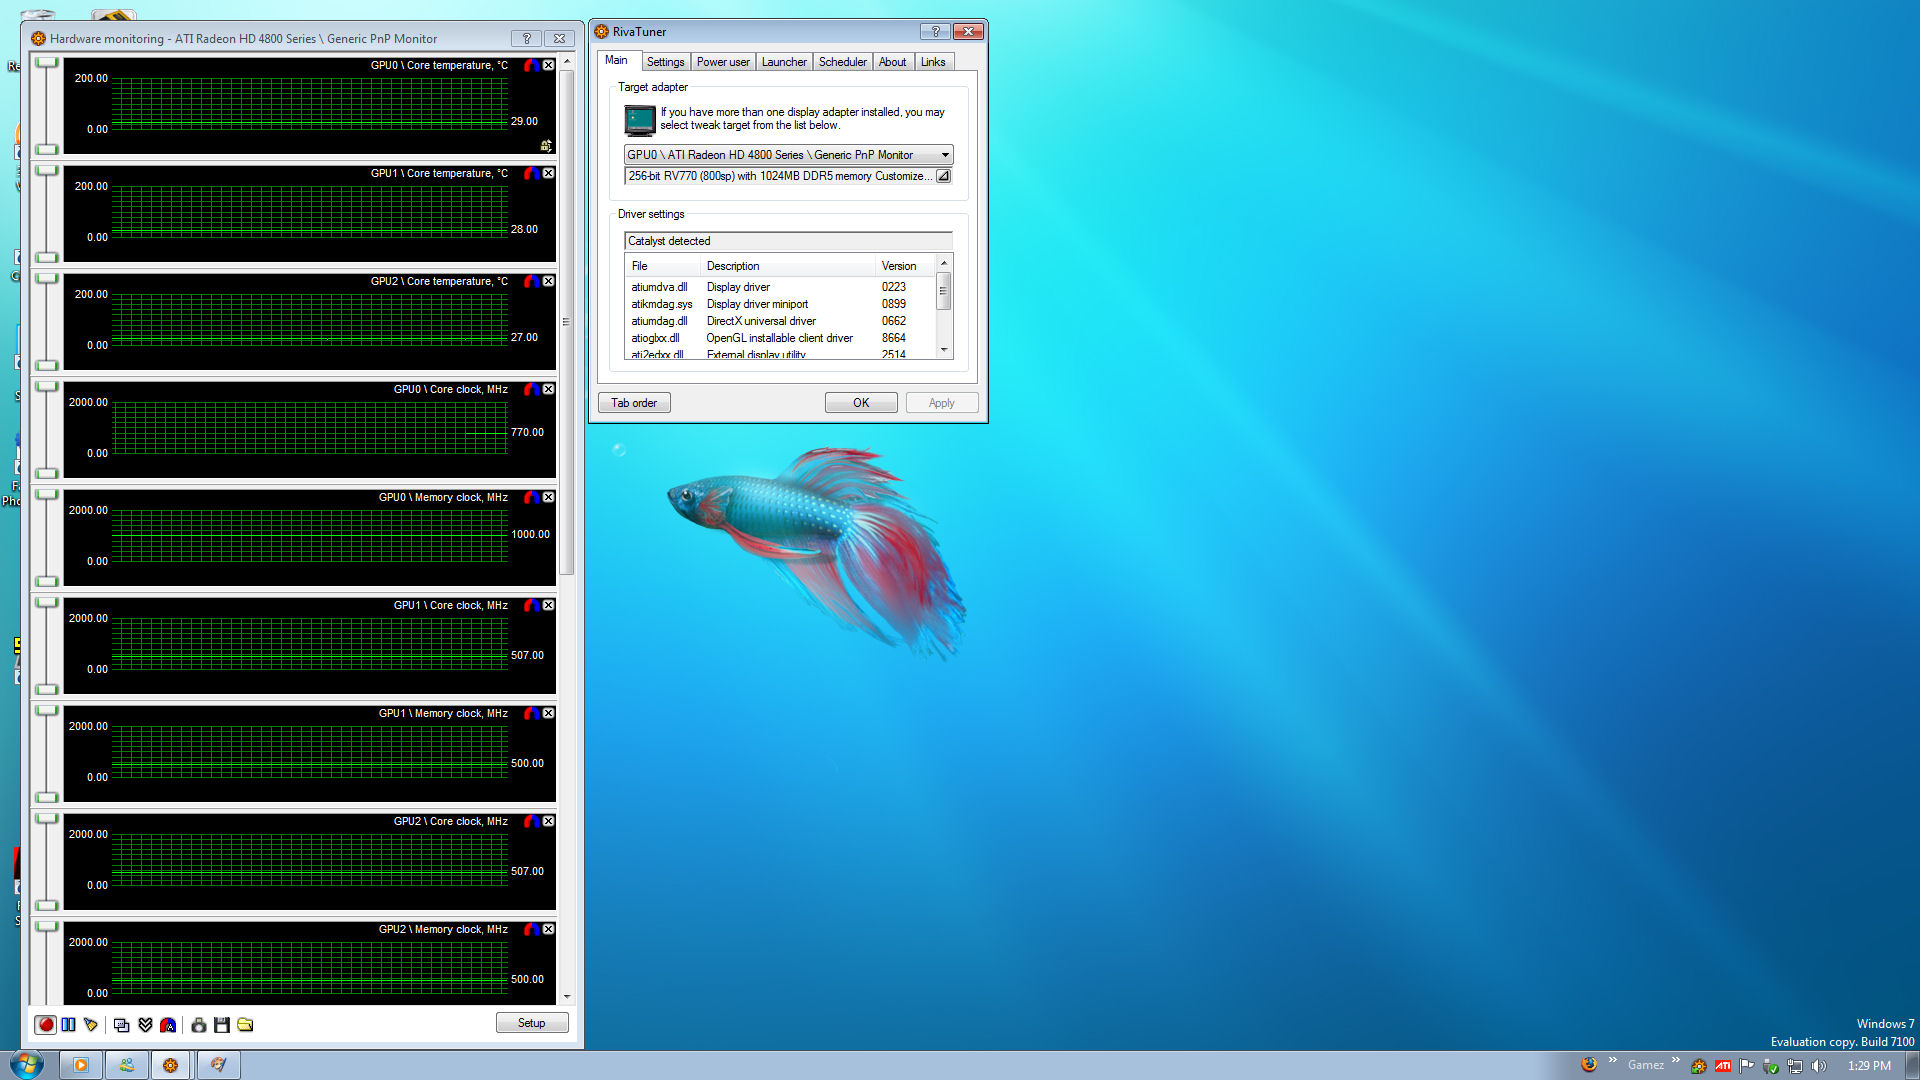Open the Links tab
Image resolution: width=1920 pixels, height=1080 pixels.
tap(933, 62)
